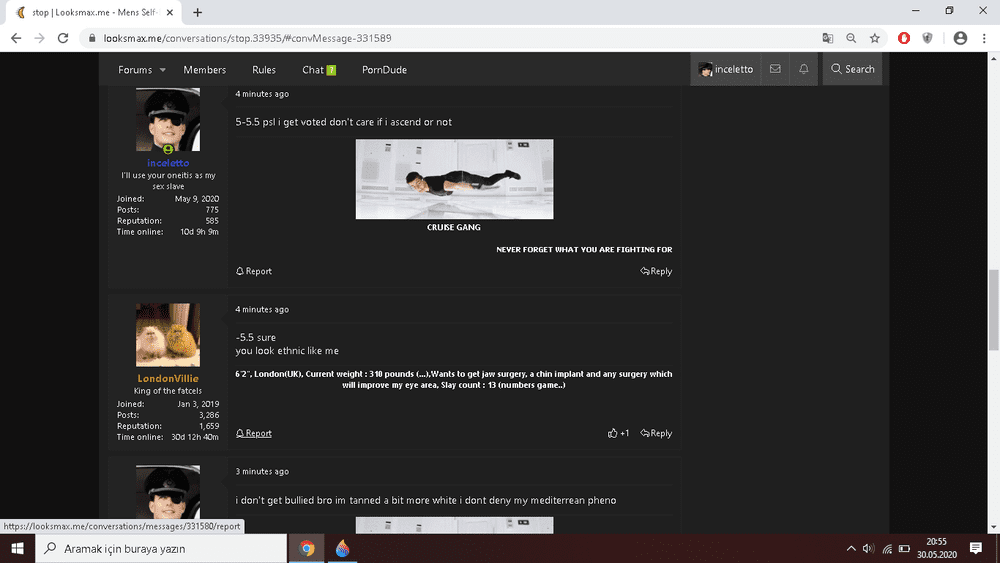Open the Rules page

coord(264,70)
